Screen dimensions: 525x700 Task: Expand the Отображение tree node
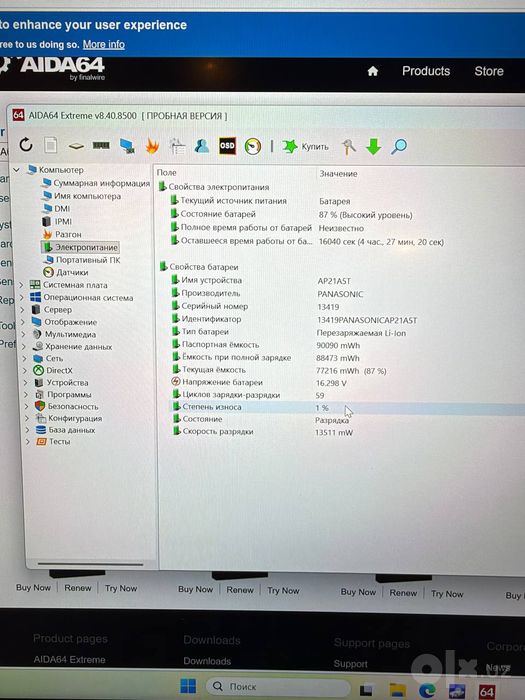tap(22, 322)
